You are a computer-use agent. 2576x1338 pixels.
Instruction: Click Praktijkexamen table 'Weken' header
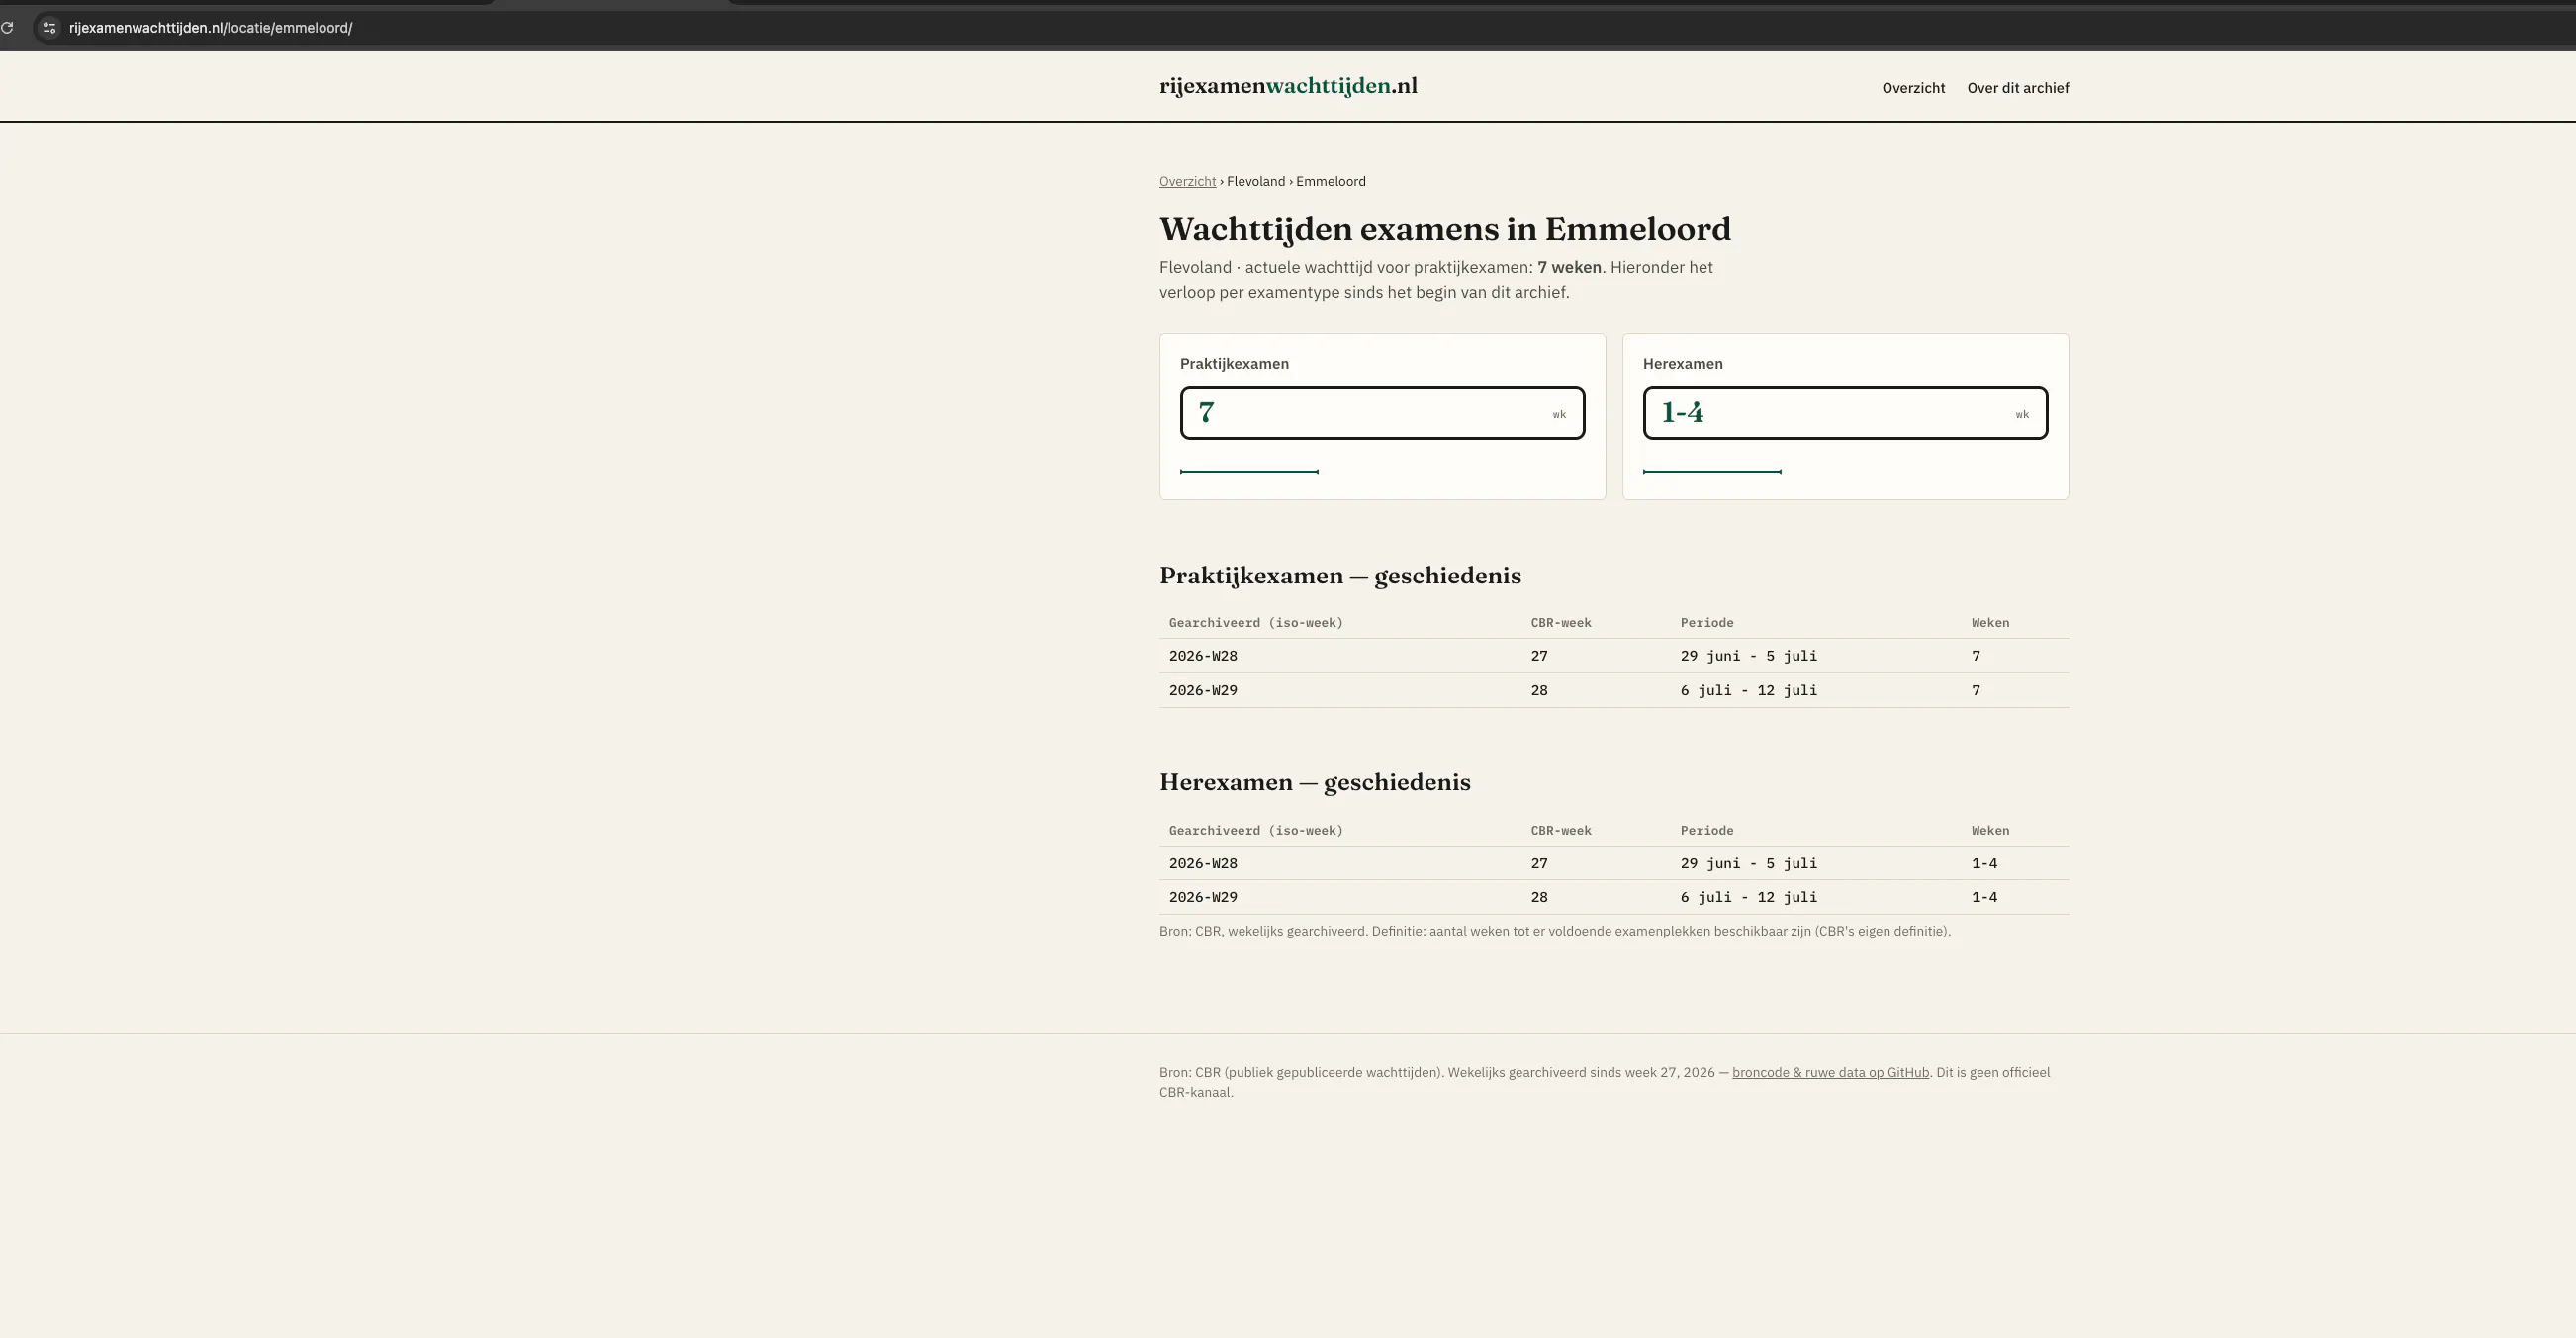point(1990,623)
